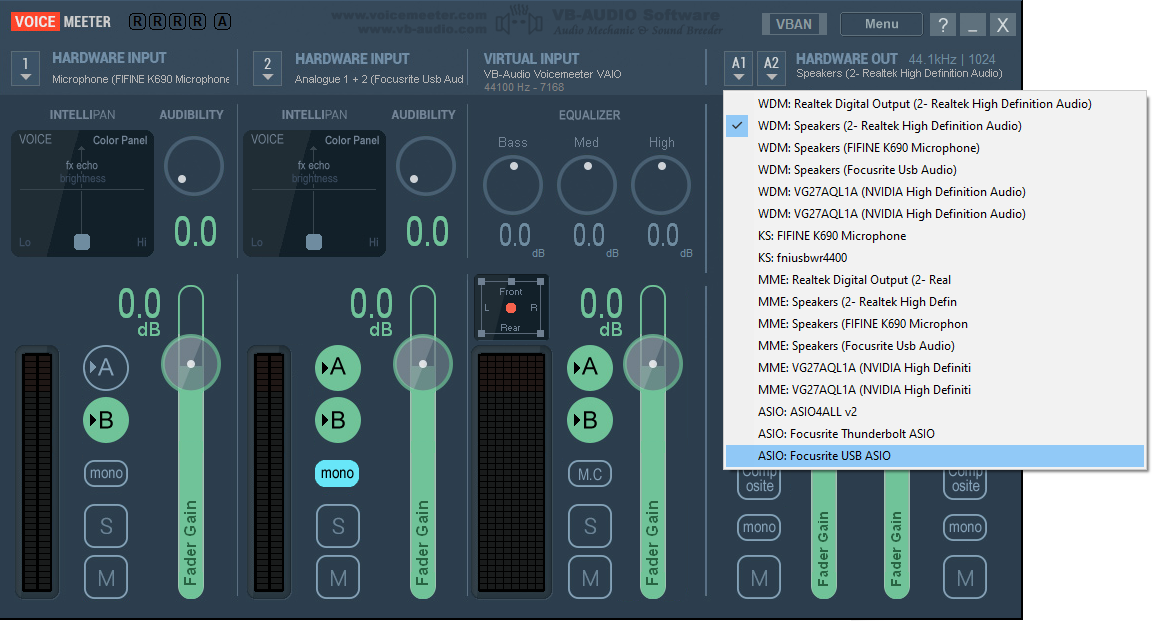Click Analogue 1 + 2 (Focusrite Usb Aud input name

(x=379, y=79)
